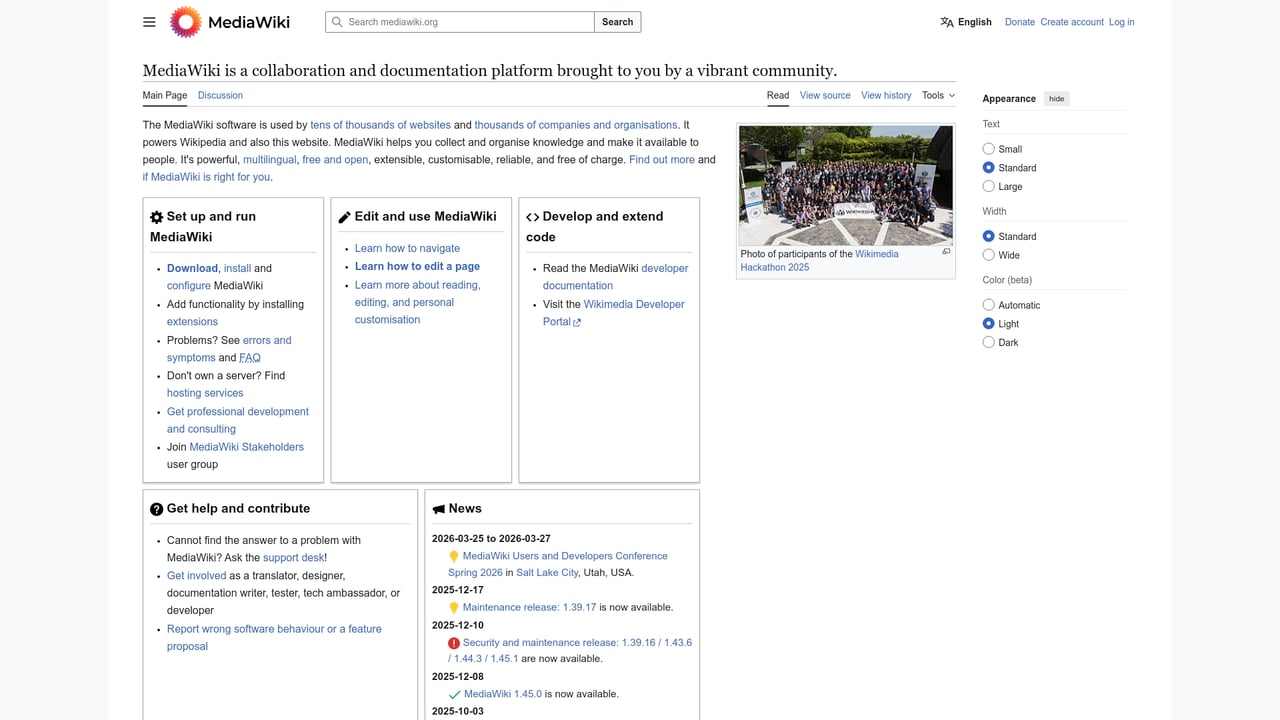Open the Tools dropdown
This screenshot has height=720, width=1280.
tap(937, 95)
